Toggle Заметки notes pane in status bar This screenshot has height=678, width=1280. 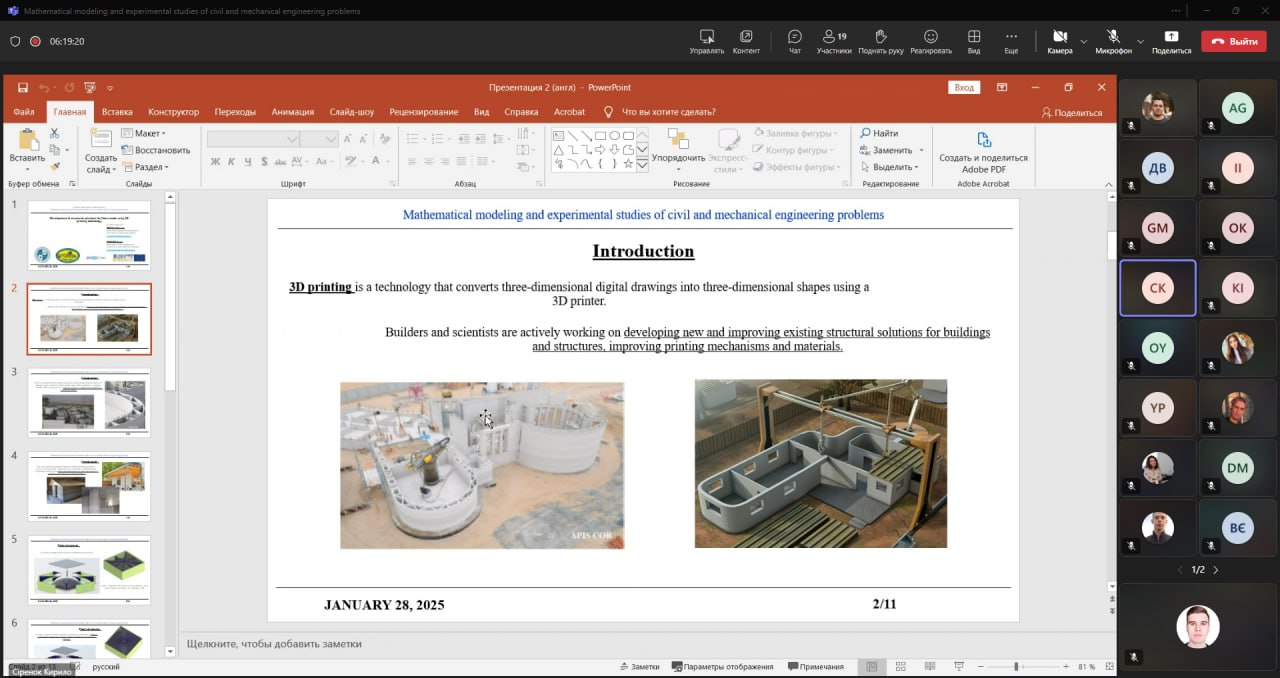[x=639, y=666]
